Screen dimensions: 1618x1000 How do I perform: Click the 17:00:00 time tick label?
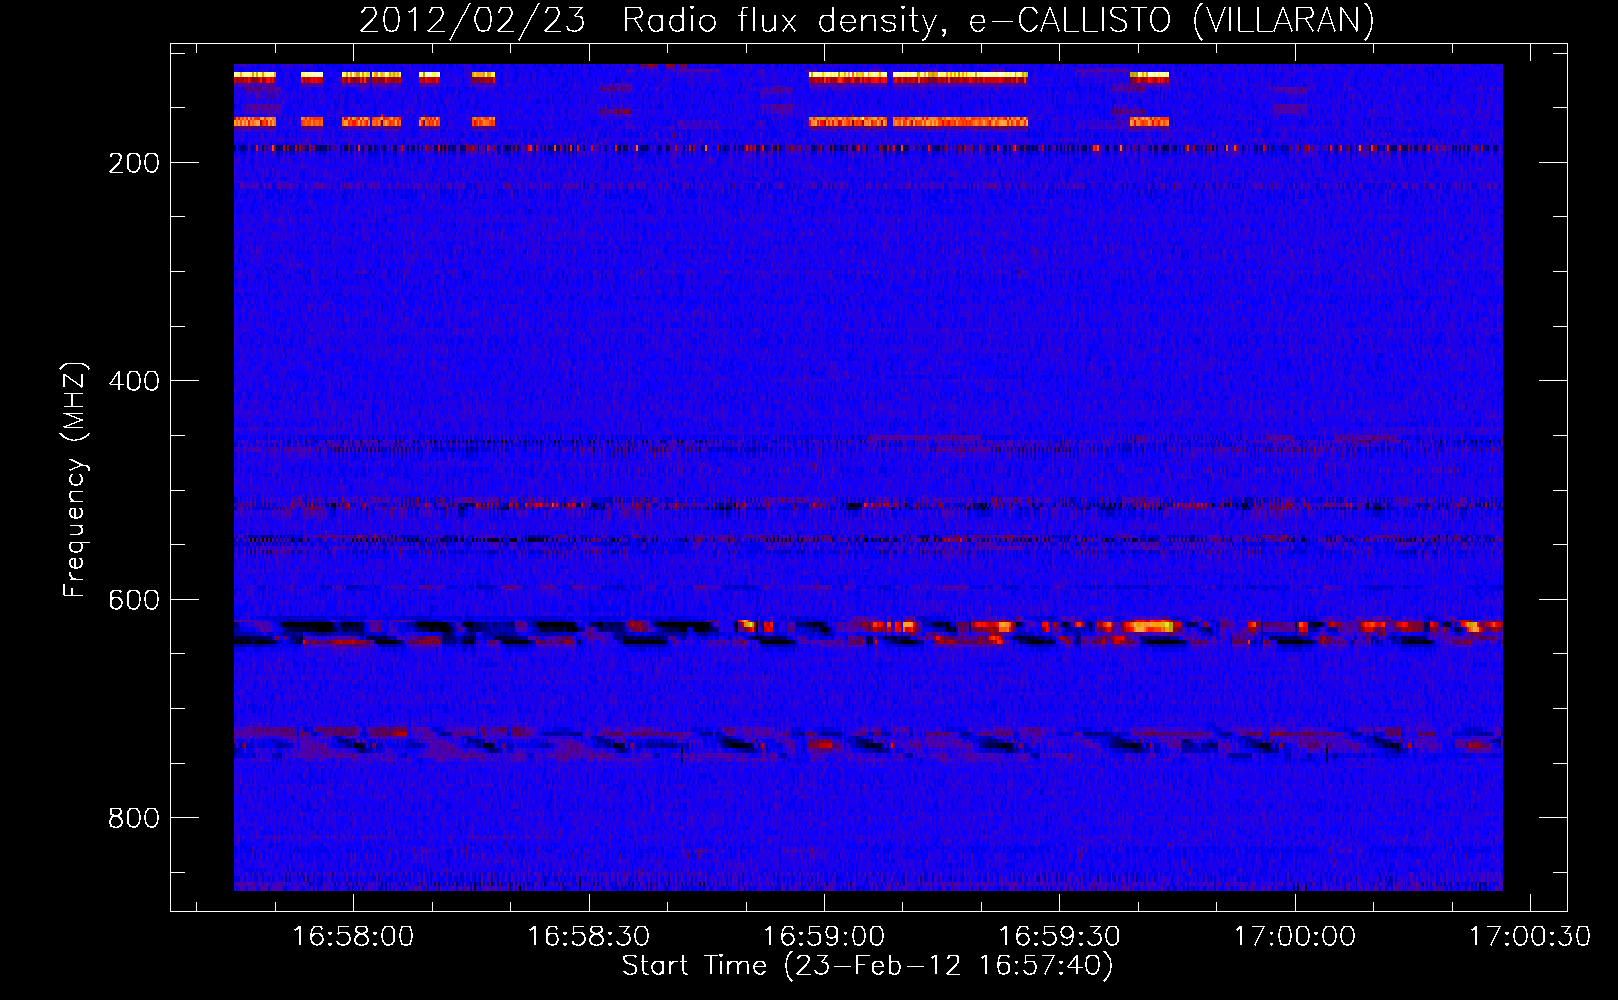1295,937
